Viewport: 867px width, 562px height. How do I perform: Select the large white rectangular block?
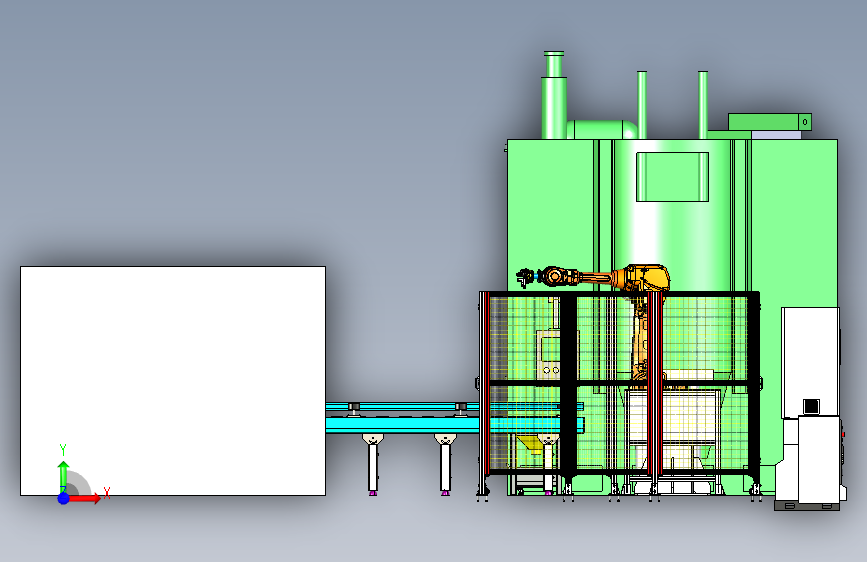pyautogui.click(x=173, y=381)
